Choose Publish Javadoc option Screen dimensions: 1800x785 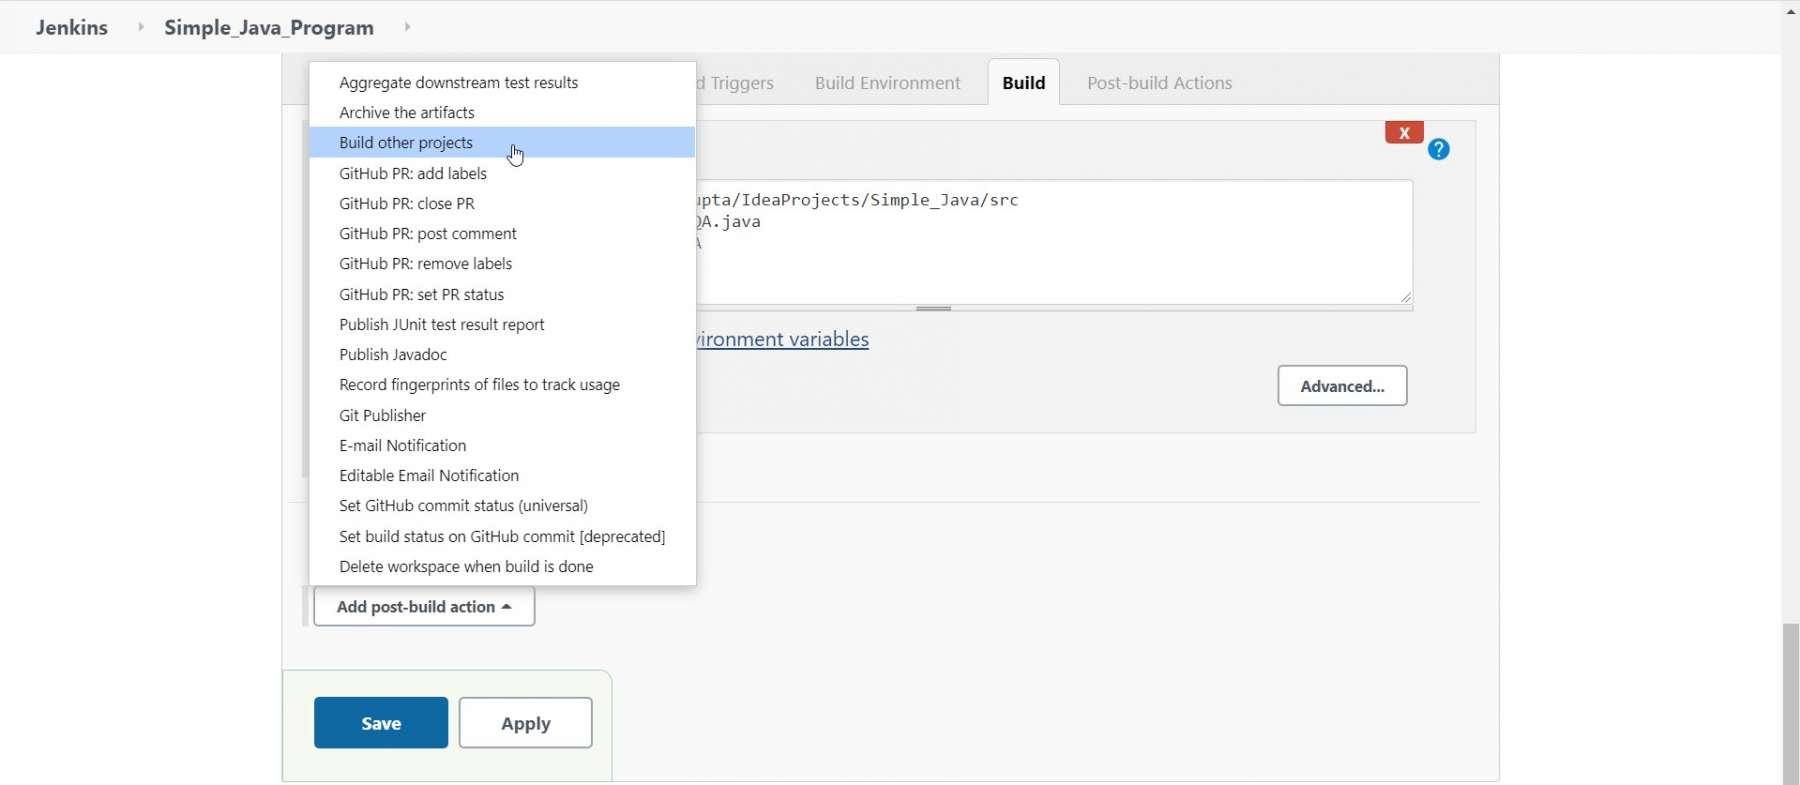(502, 354)
